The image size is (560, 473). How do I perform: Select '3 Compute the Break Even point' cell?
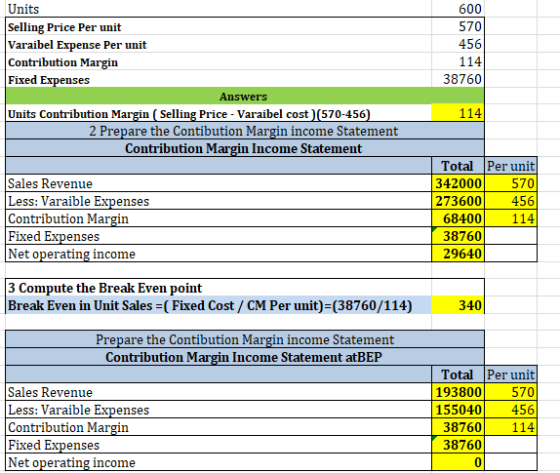[219, 288]
